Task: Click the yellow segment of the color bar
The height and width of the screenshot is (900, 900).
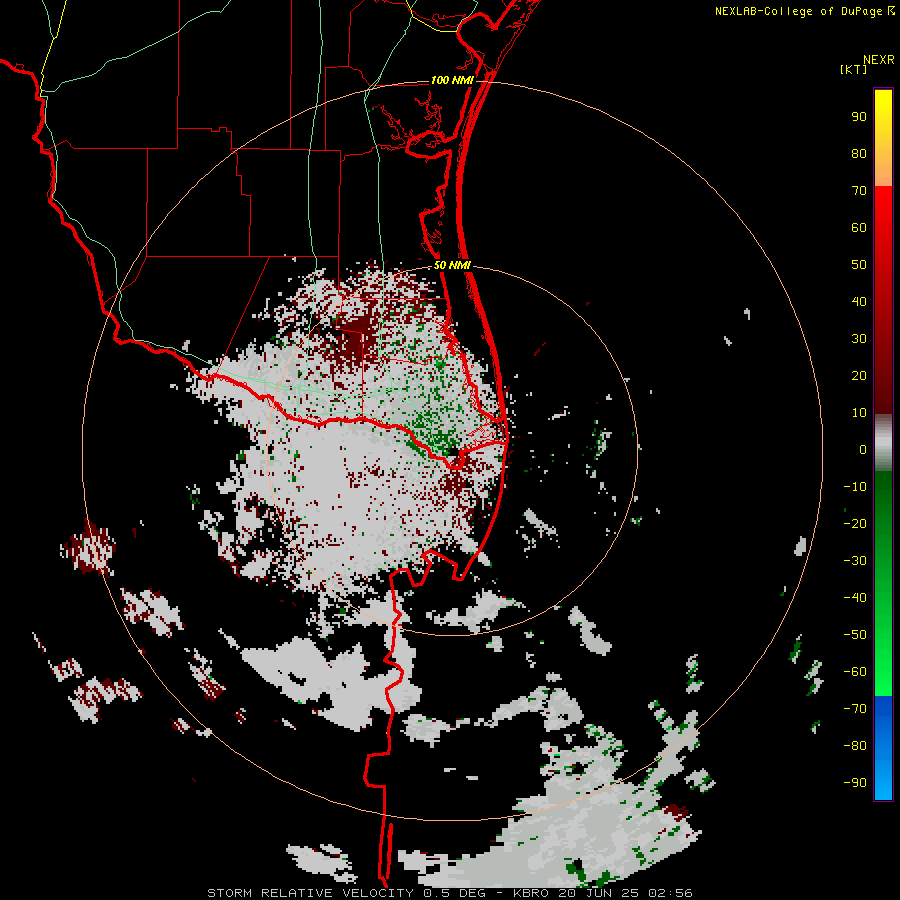Action: coord(883,138)
